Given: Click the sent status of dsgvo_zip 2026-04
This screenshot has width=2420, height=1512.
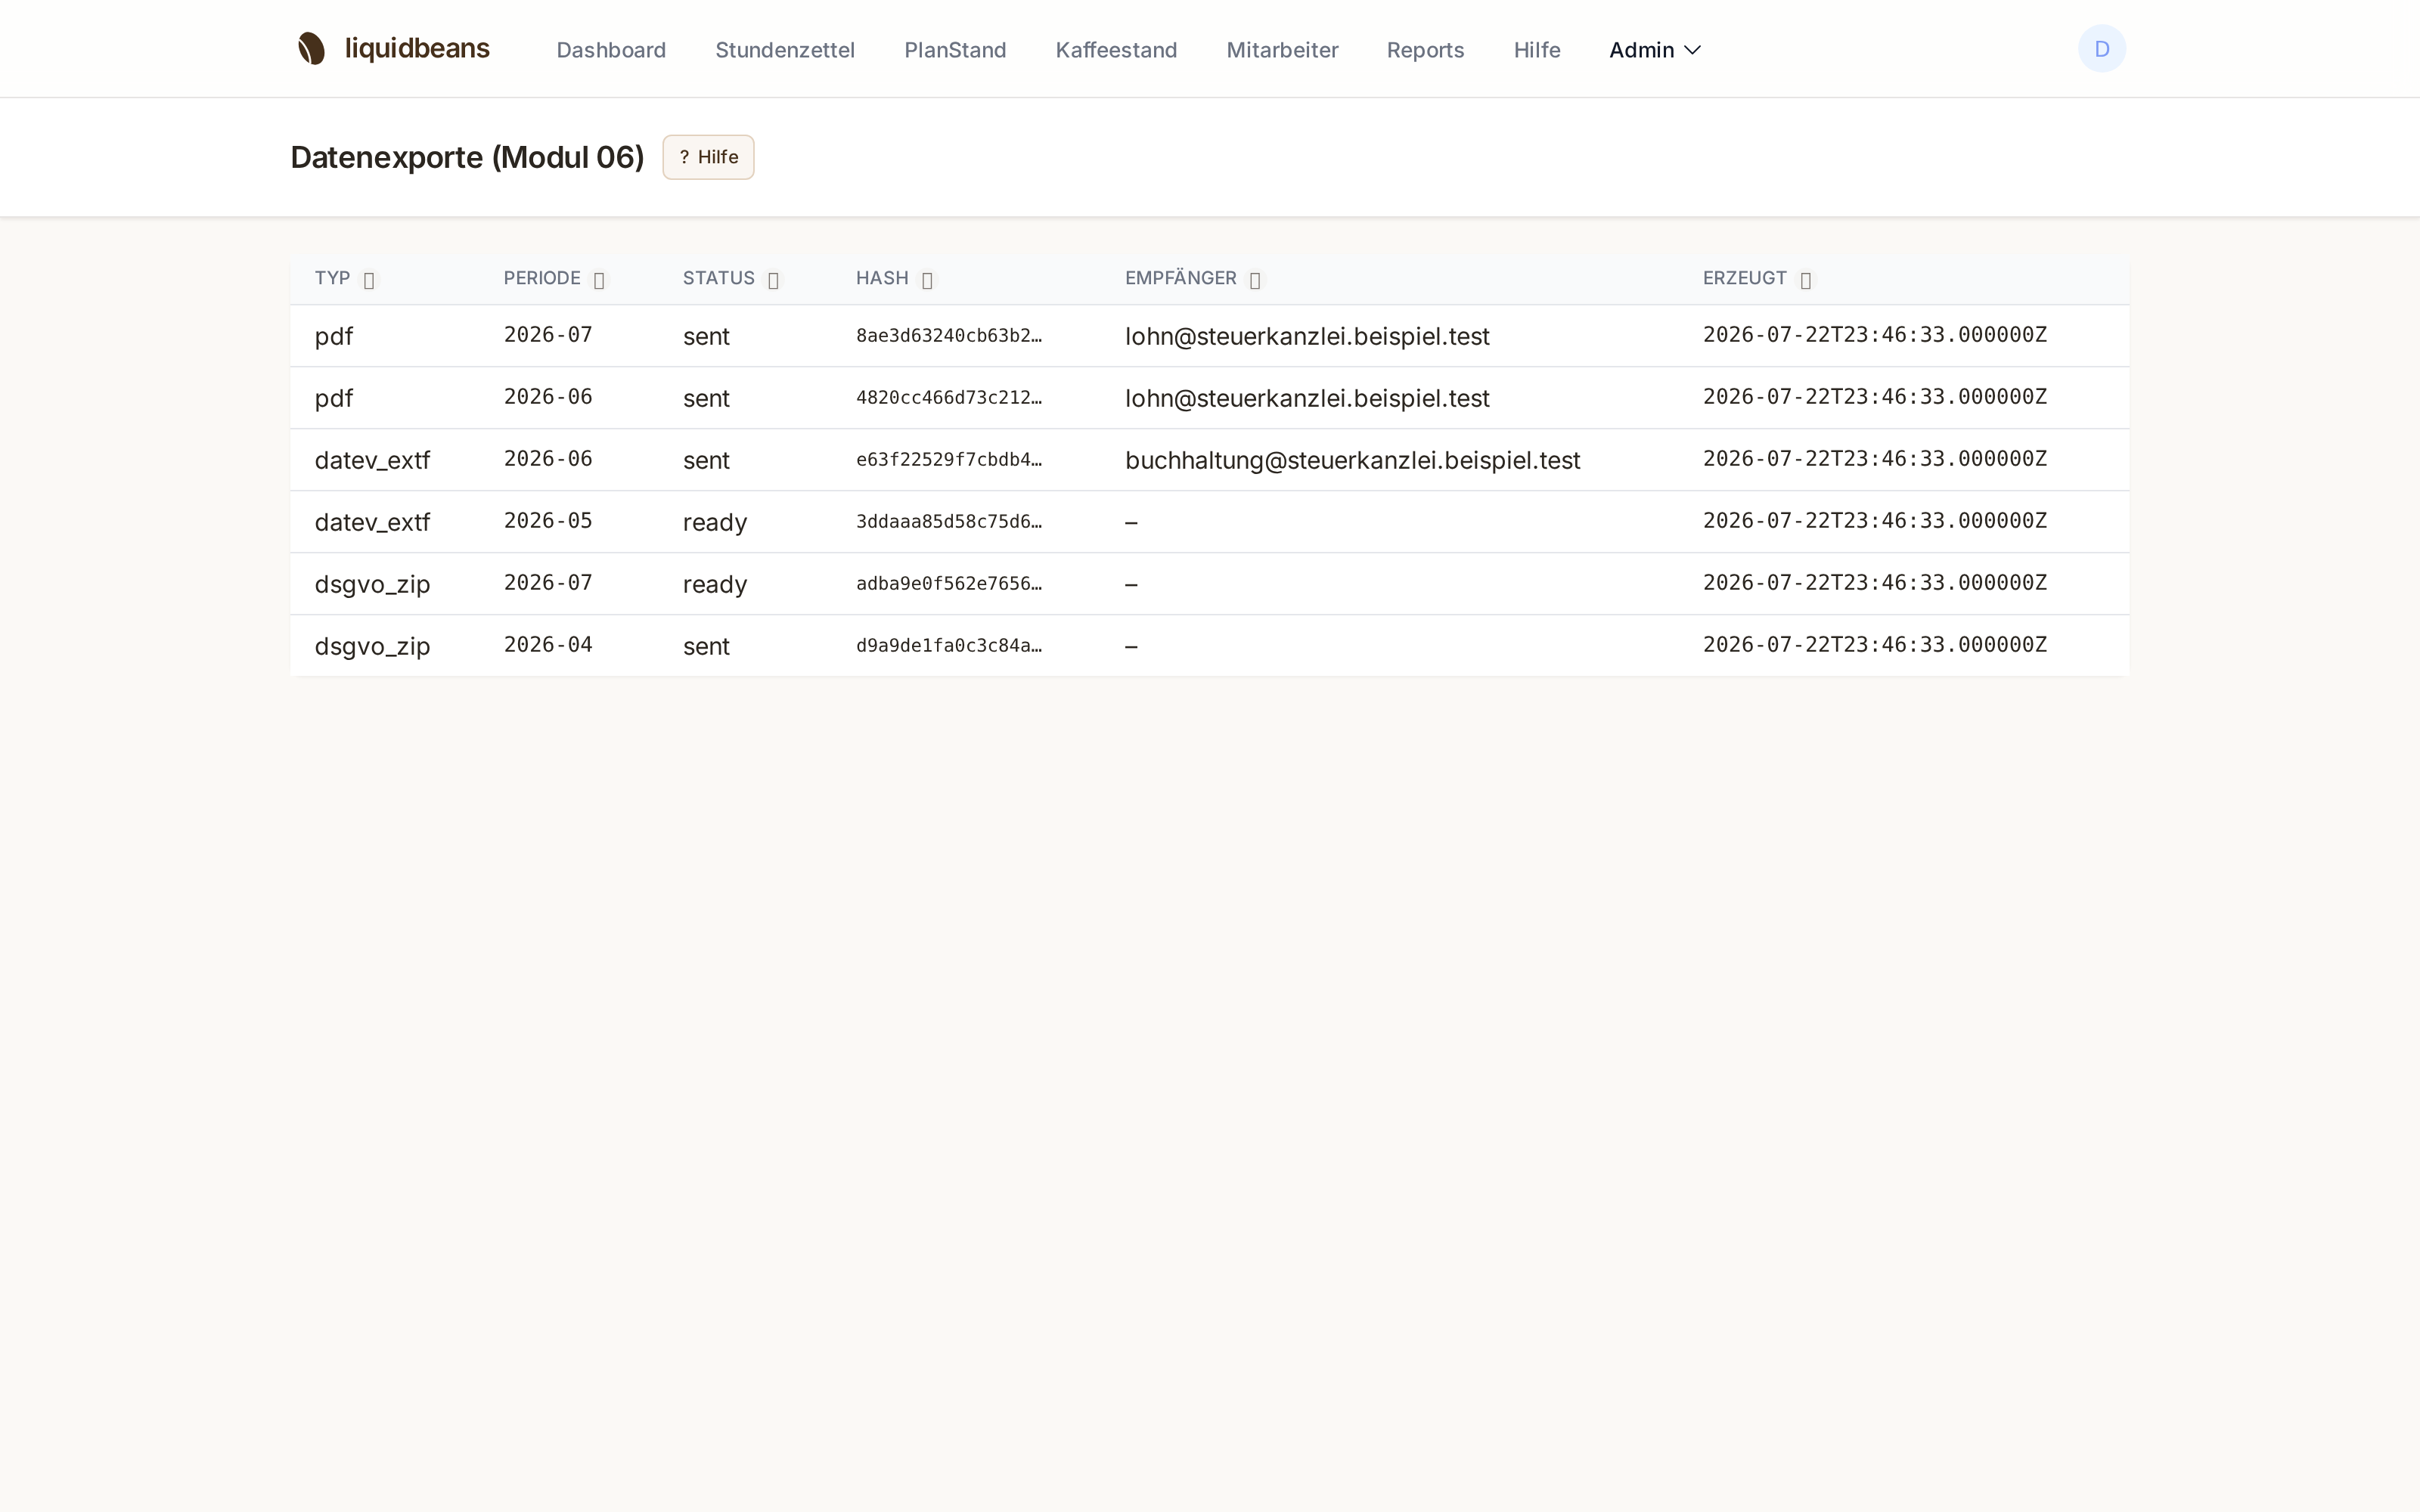Looking at the screenshot, I should click(706, 646).
